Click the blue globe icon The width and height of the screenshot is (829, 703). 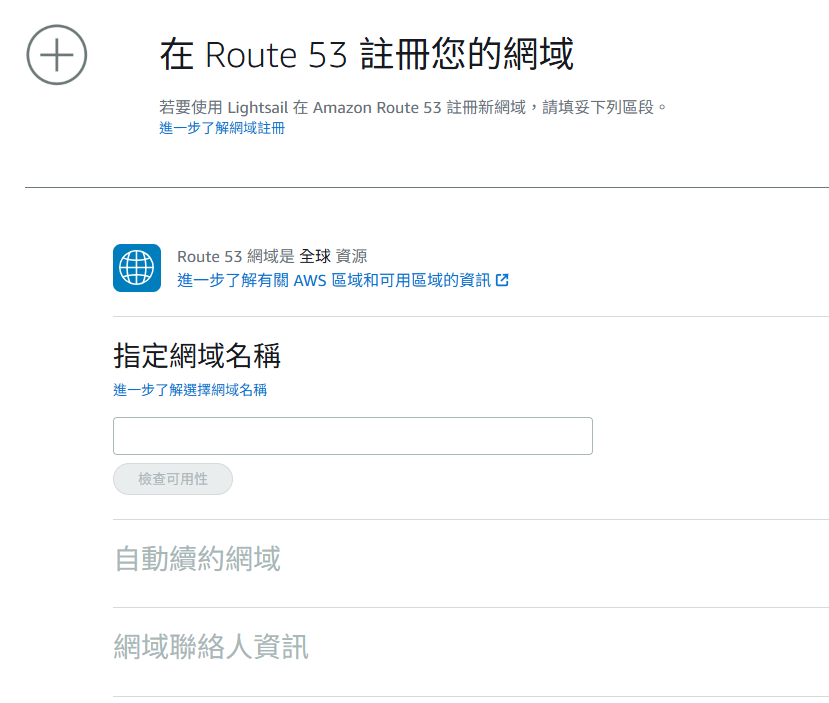click(x=137, y=268)
